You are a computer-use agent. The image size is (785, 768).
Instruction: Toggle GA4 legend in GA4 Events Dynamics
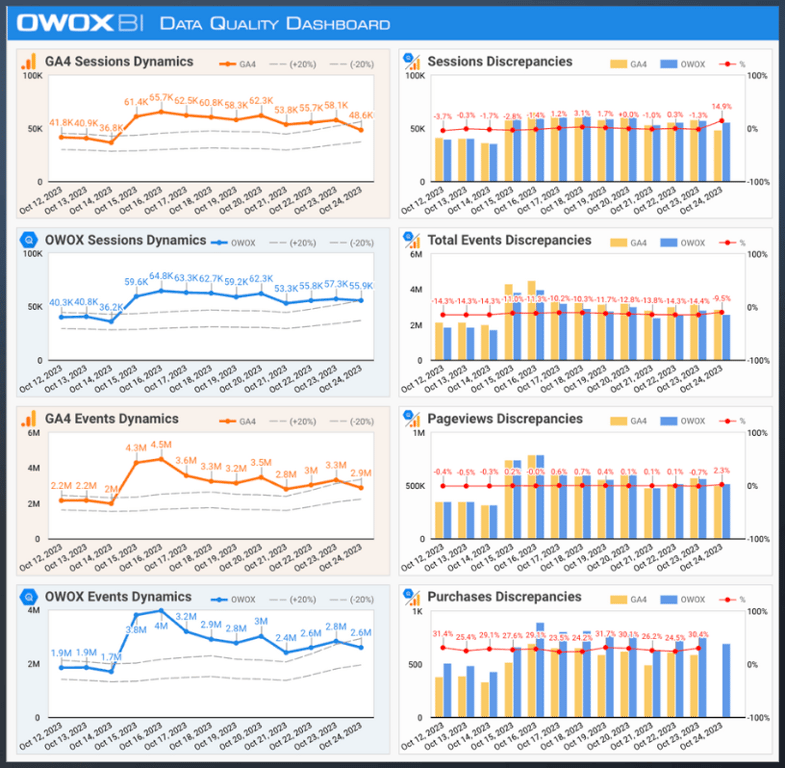click(238, 422)
